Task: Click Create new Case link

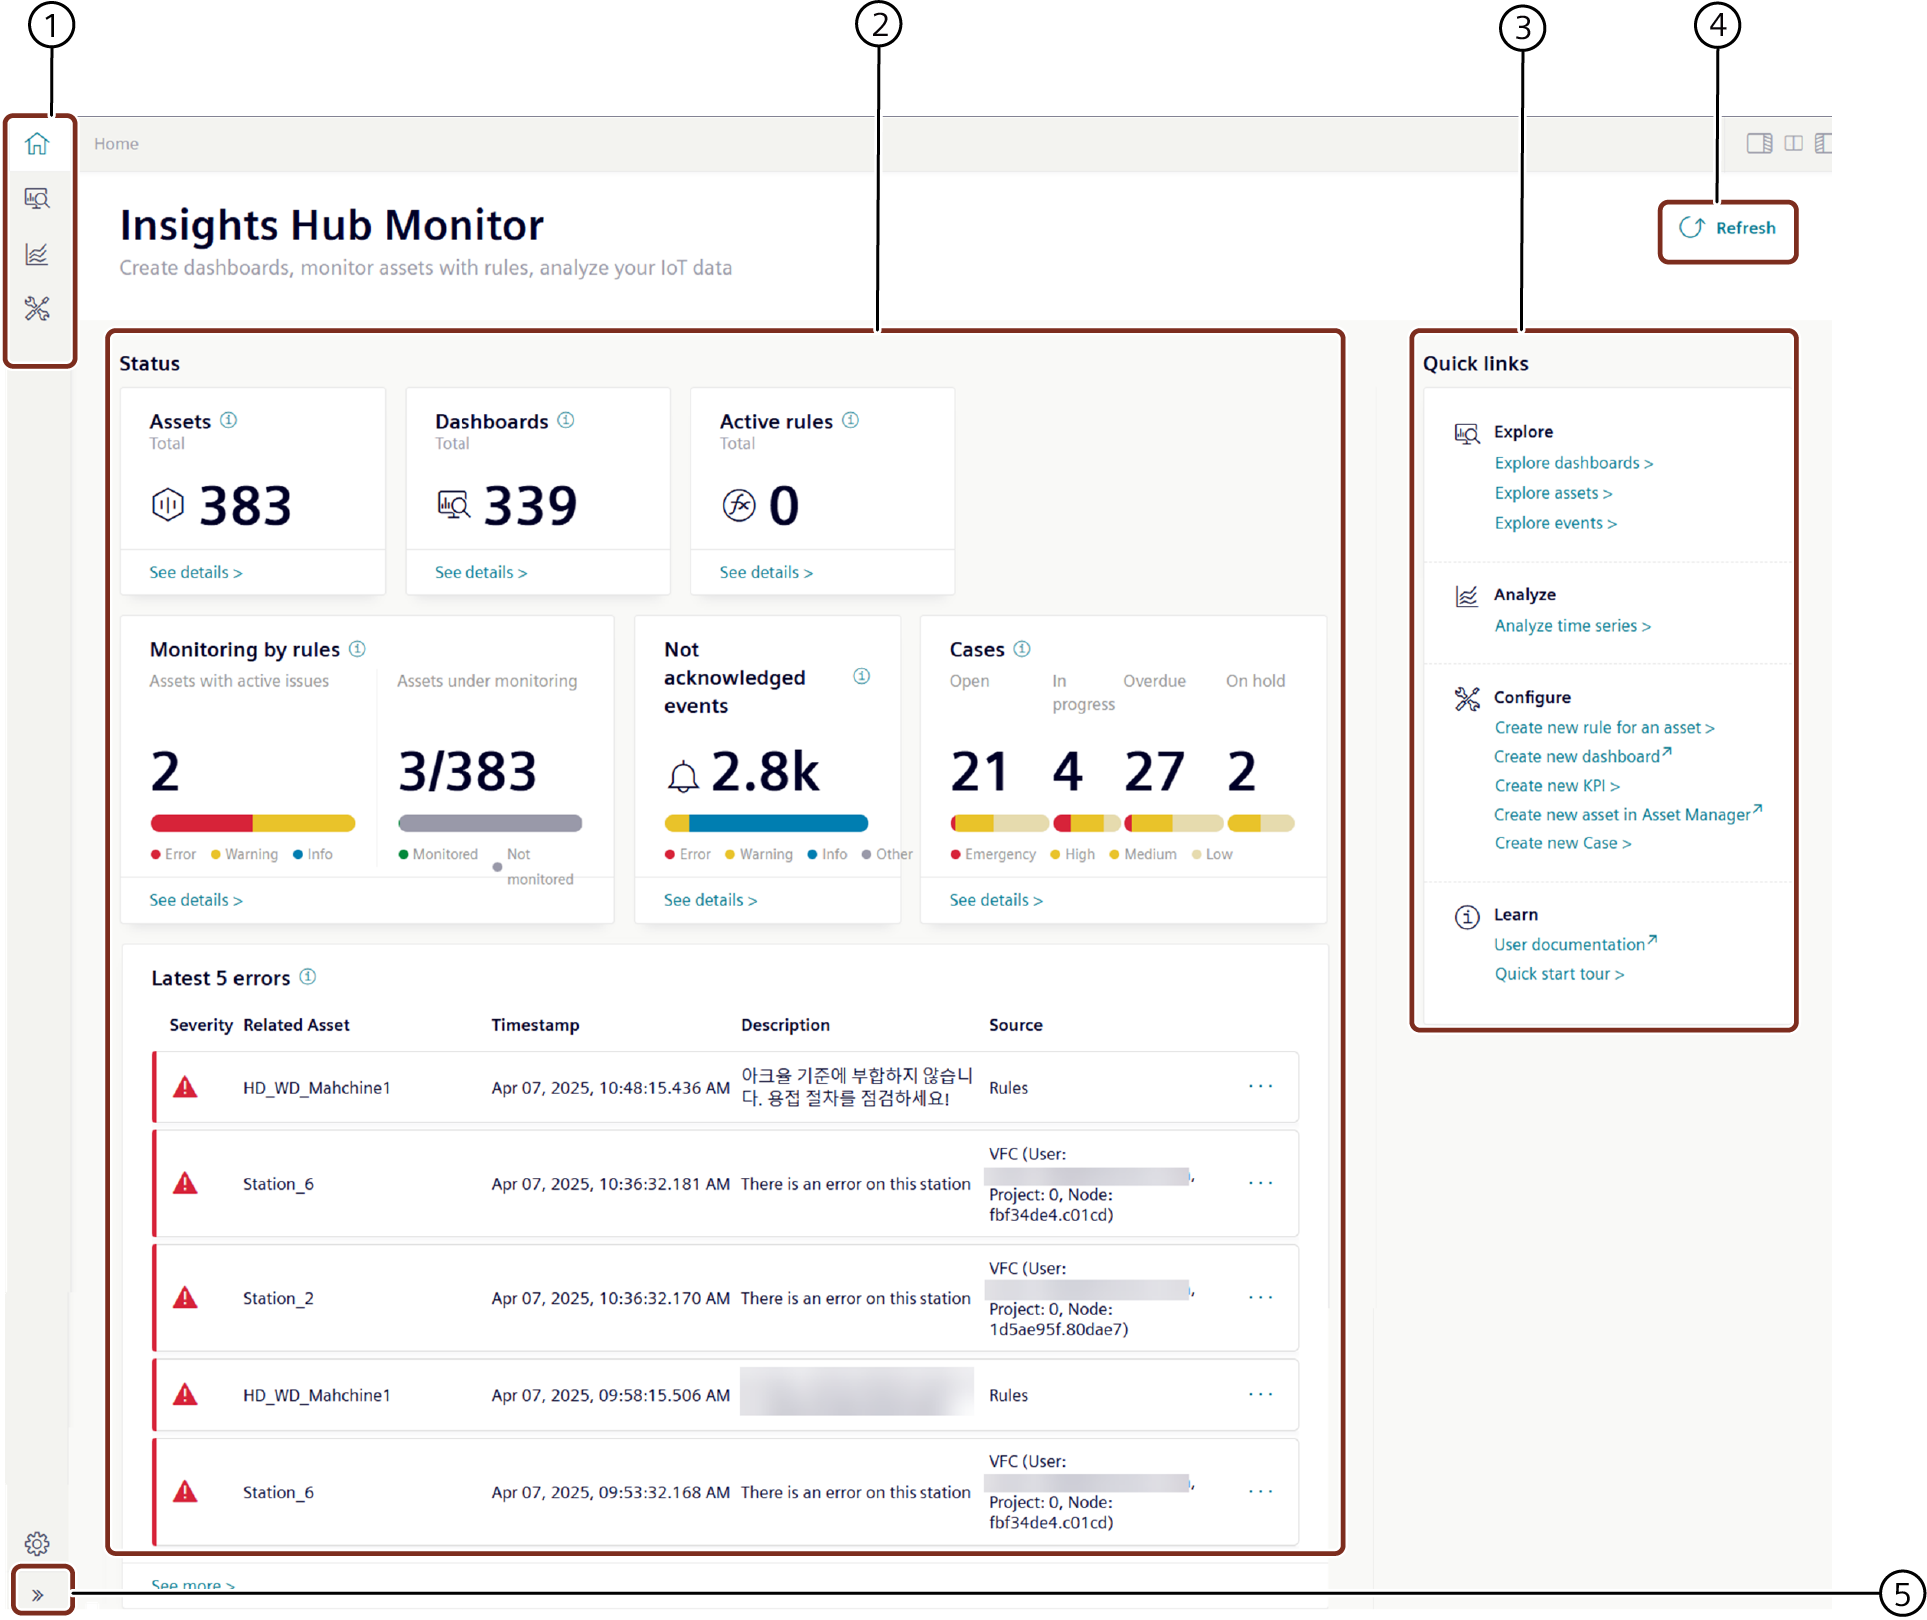Action: [x=1563, y=844]
